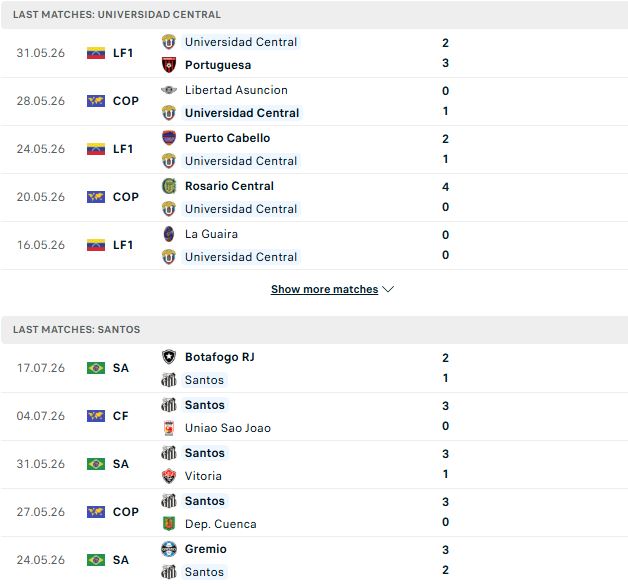The width and height of the screenshot is (628, 584).
Task: Click the Puerto Cabello club crest
Action: click(x=169, y=138)
